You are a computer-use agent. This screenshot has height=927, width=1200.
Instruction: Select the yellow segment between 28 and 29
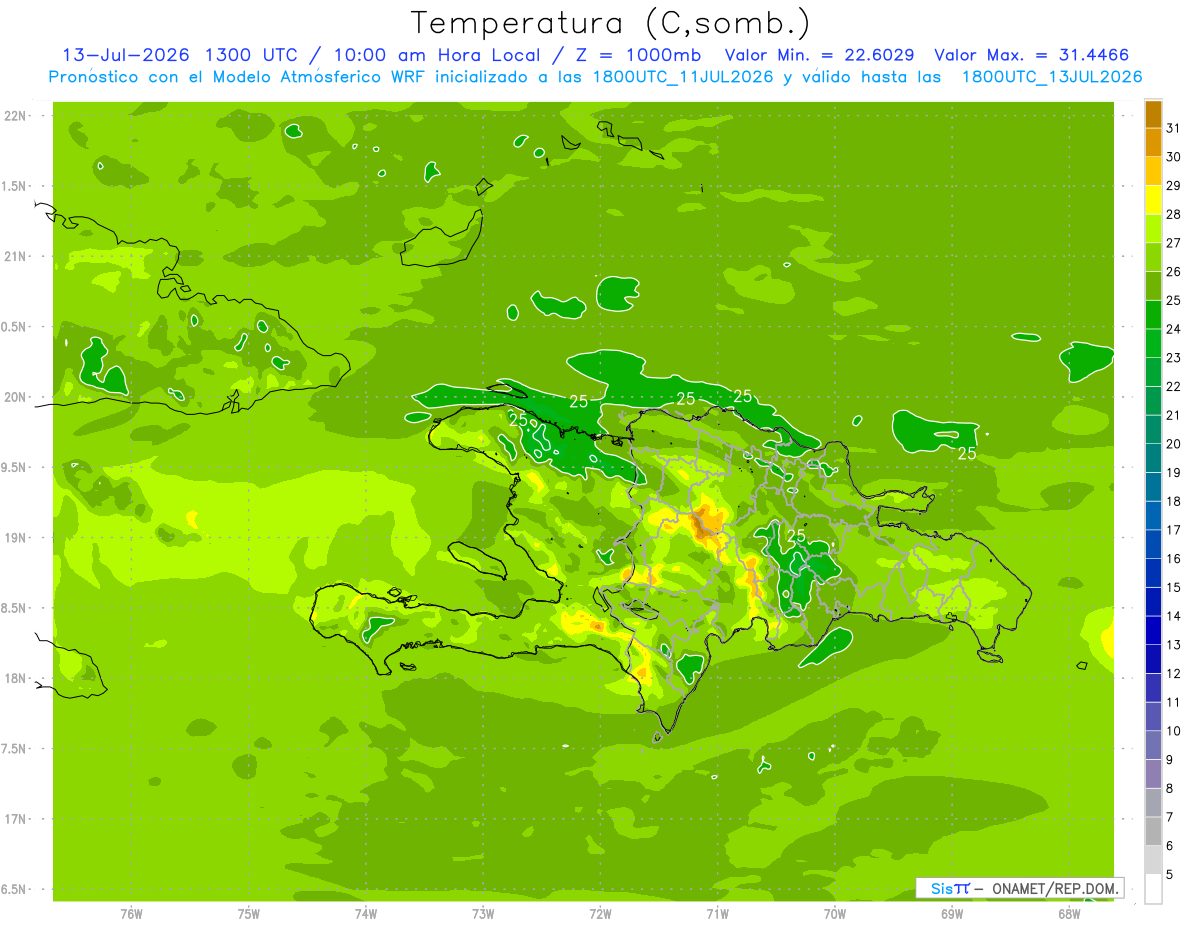click(1153, 200)
